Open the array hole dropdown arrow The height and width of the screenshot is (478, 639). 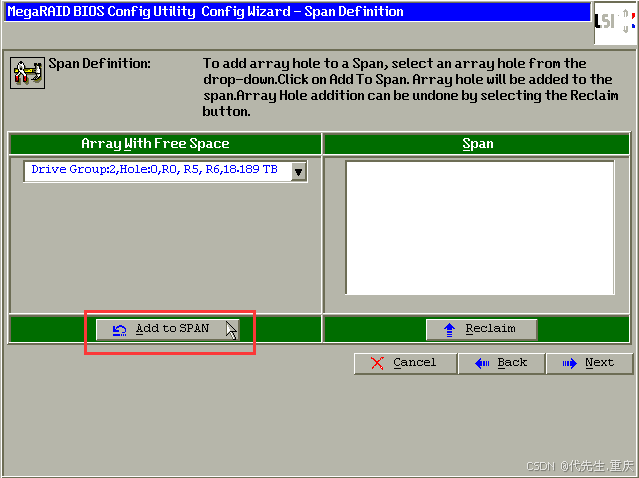tap(299, 172)
